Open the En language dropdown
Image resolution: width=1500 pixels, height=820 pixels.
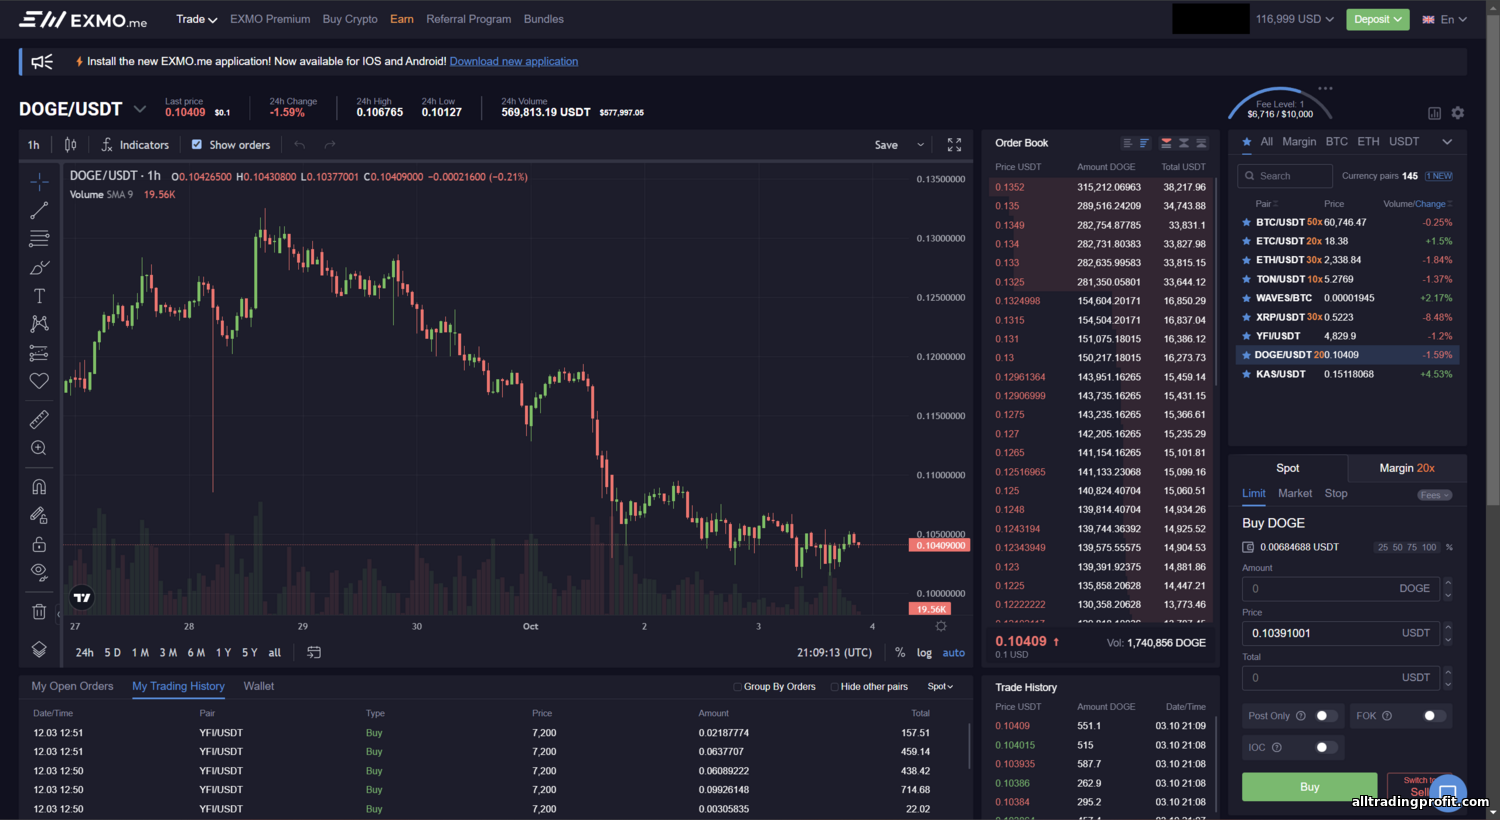(1446, 19)
